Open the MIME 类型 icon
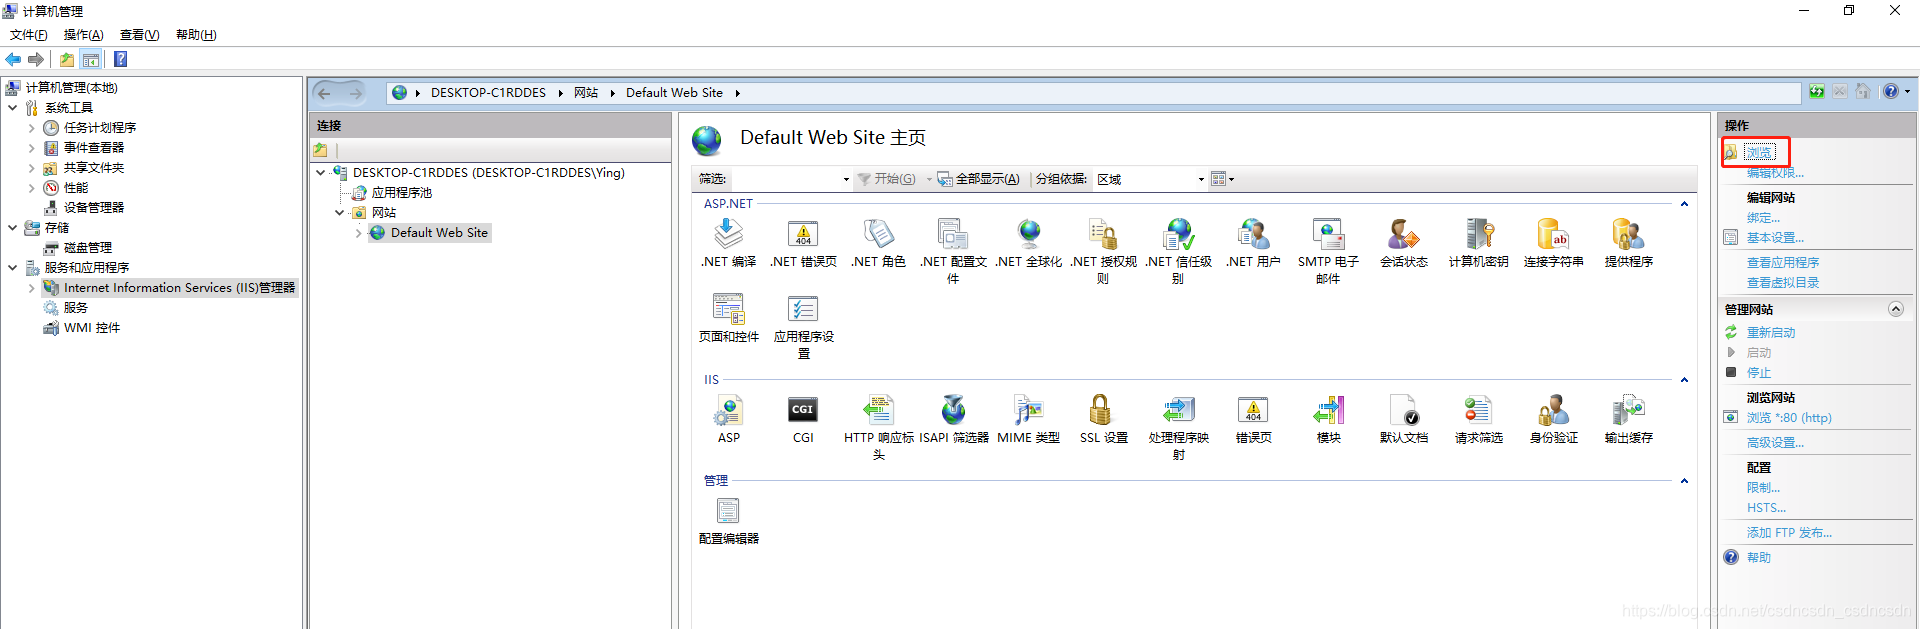1920x629 pixels. tap(1029, 410)
